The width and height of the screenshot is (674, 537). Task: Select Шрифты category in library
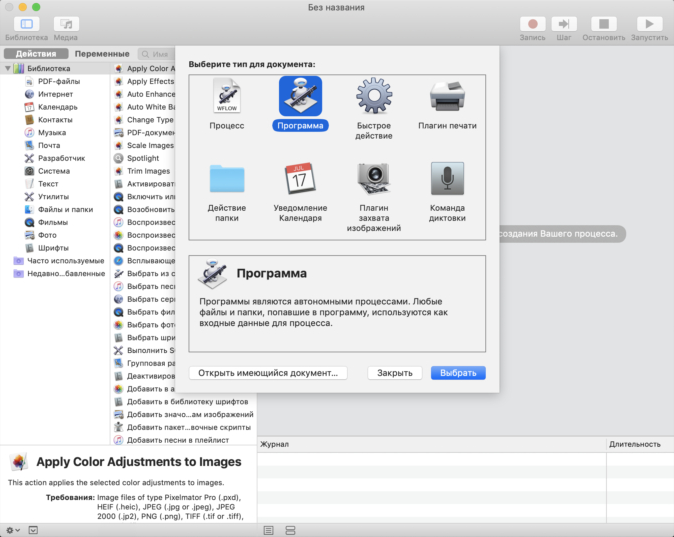point(55,248)
